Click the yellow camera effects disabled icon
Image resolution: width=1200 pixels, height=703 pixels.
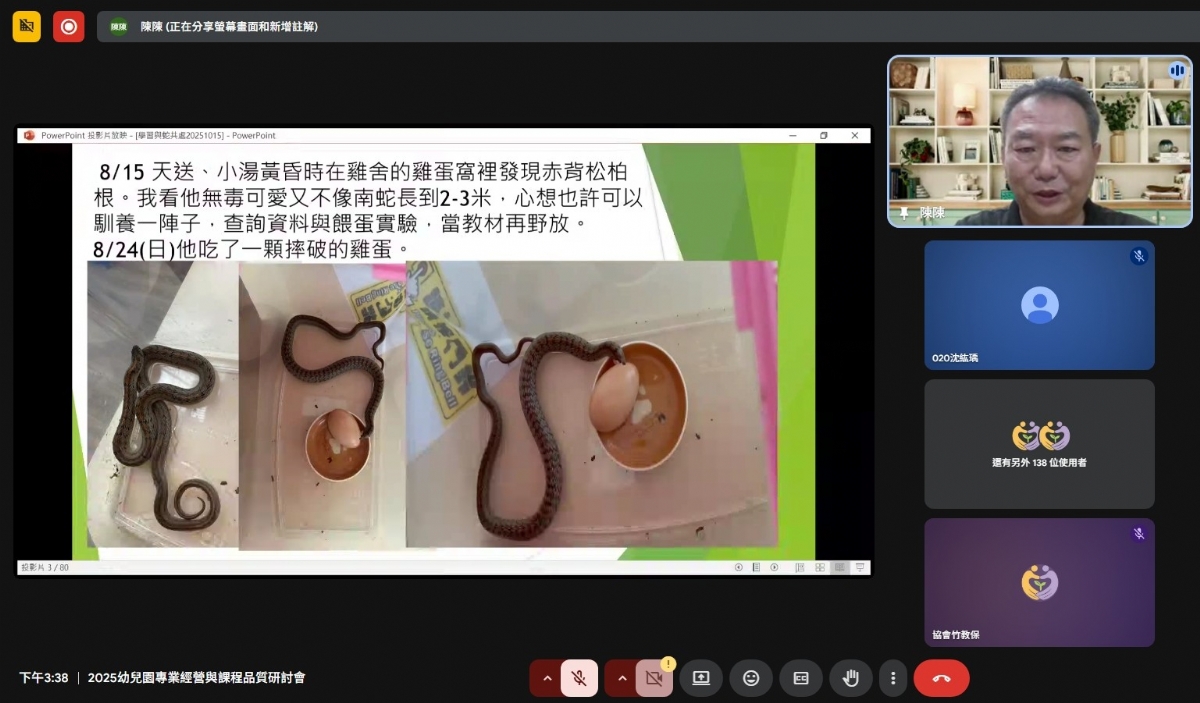26,26
